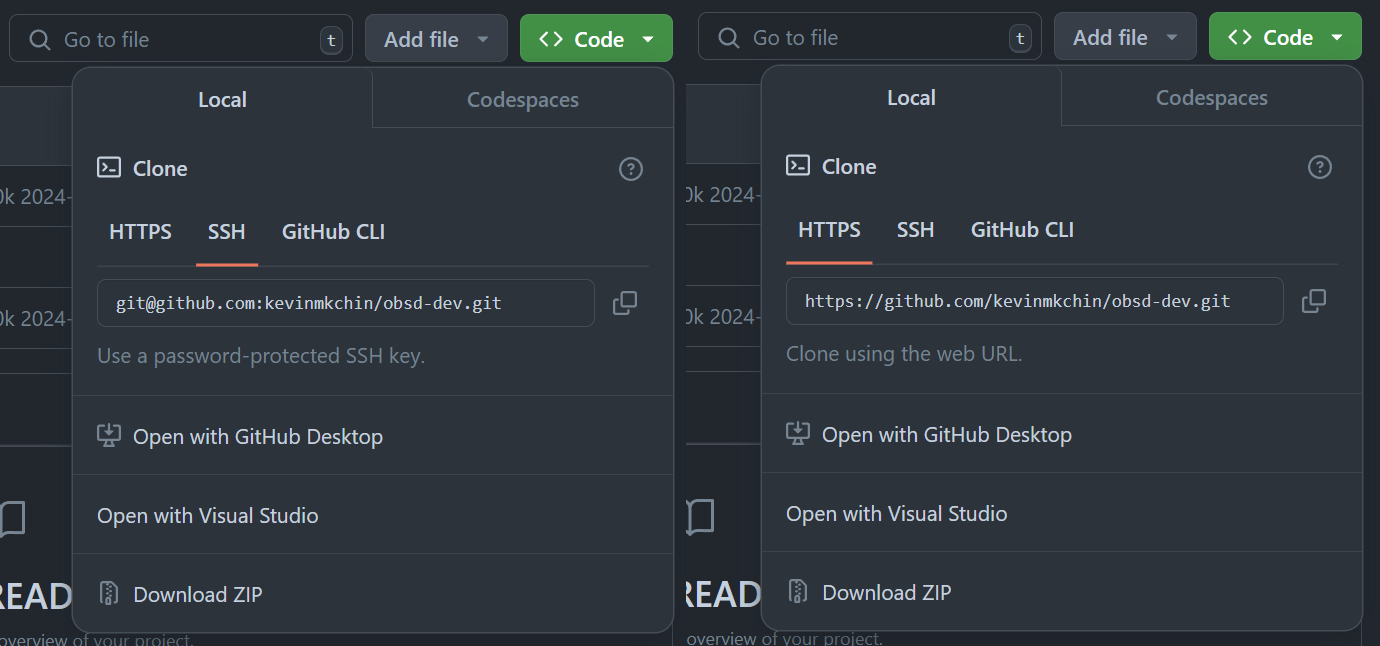
Task: Click 'Clone using the web URL.' text
Action: 904,354
